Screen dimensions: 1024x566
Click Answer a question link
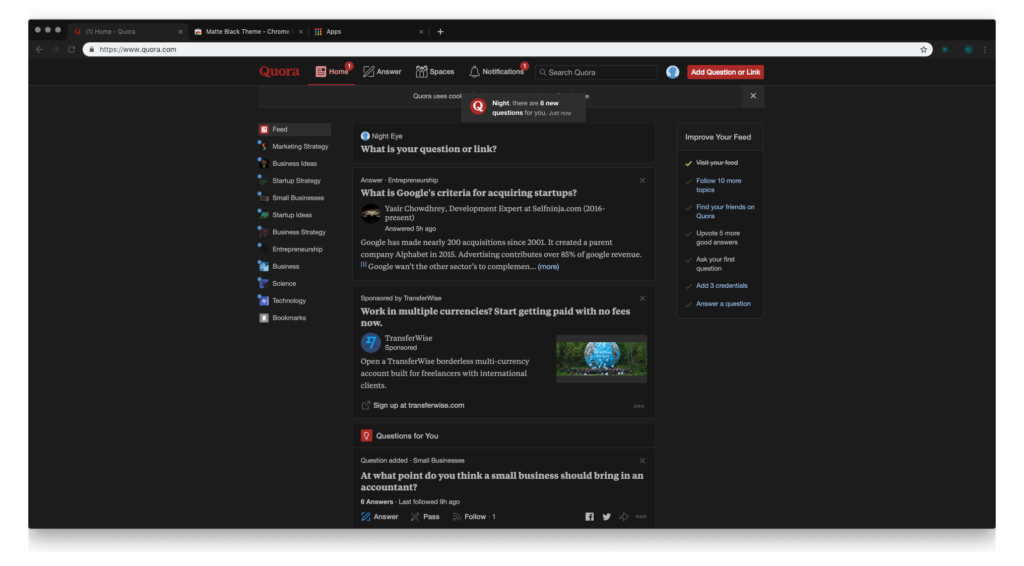723,304
